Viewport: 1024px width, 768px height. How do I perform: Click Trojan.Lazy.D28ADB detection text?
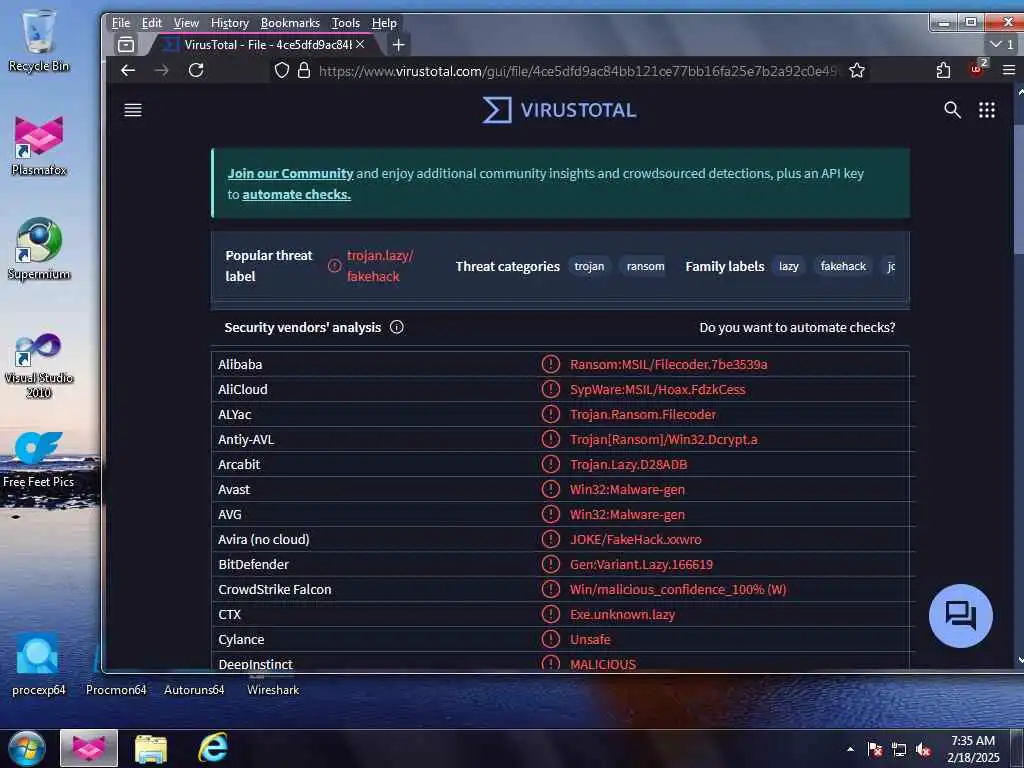[628, 464]
